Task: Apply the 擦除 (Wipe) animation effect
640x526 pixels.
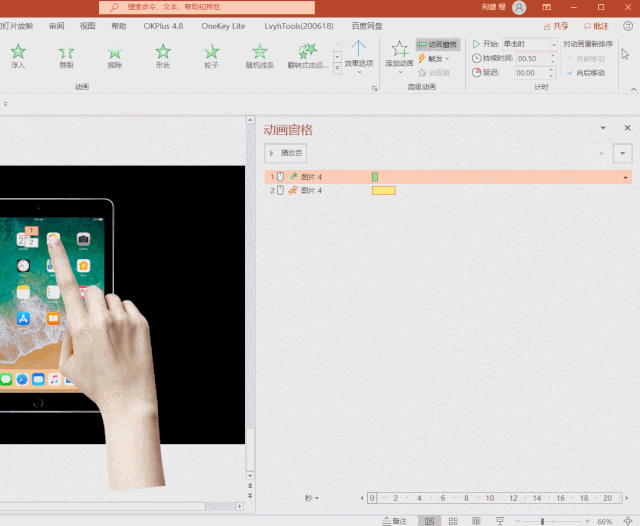Action: coord(115,56)
